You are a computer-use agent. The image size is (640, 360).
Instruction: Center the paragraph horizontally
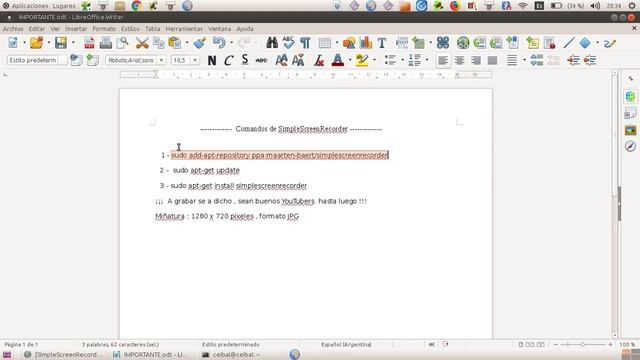[x=459, y=60]
